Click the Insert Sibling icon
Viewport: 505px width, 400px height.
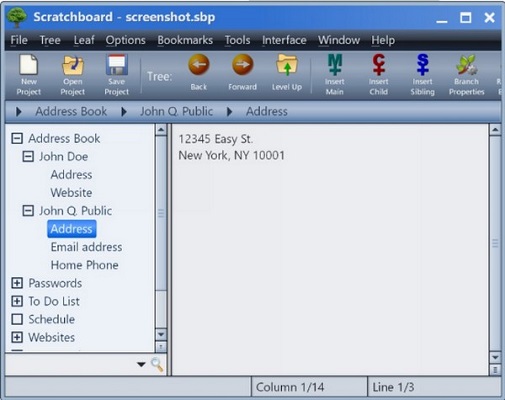click(423, 65)
